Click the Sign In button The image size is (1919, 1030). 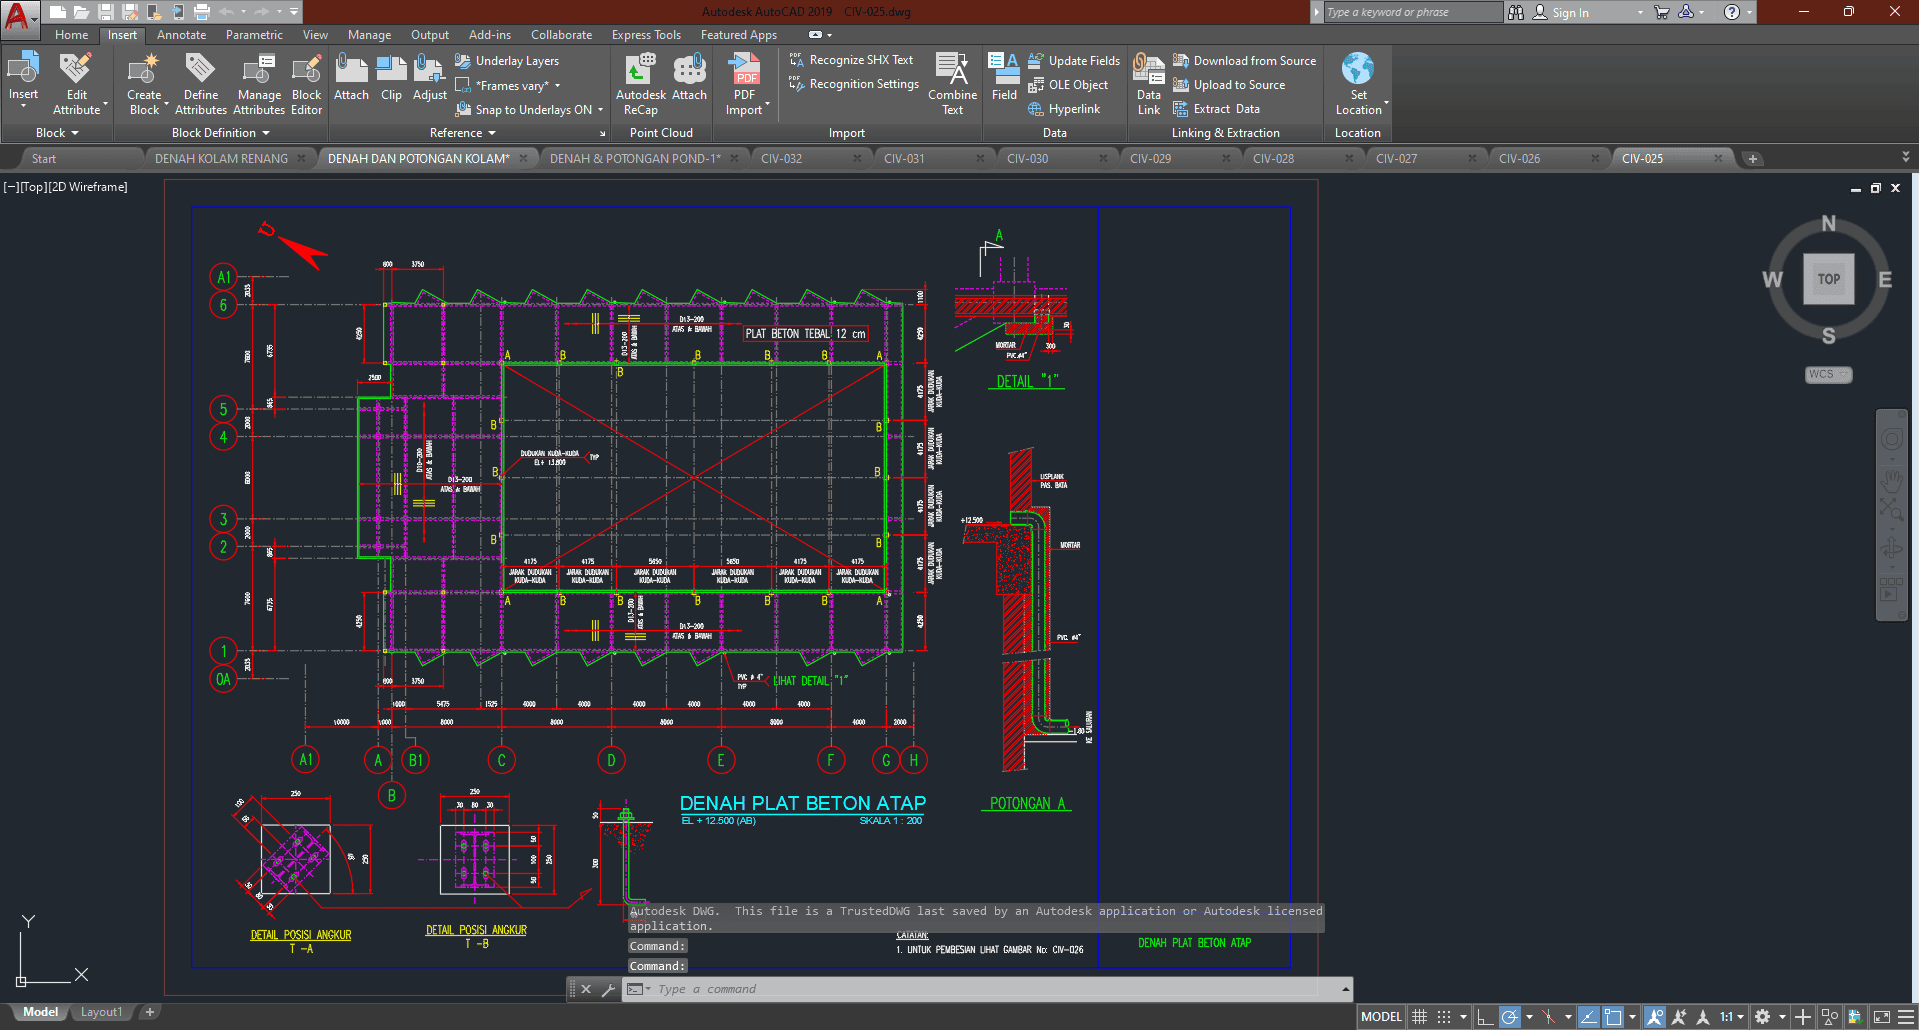1570,13
